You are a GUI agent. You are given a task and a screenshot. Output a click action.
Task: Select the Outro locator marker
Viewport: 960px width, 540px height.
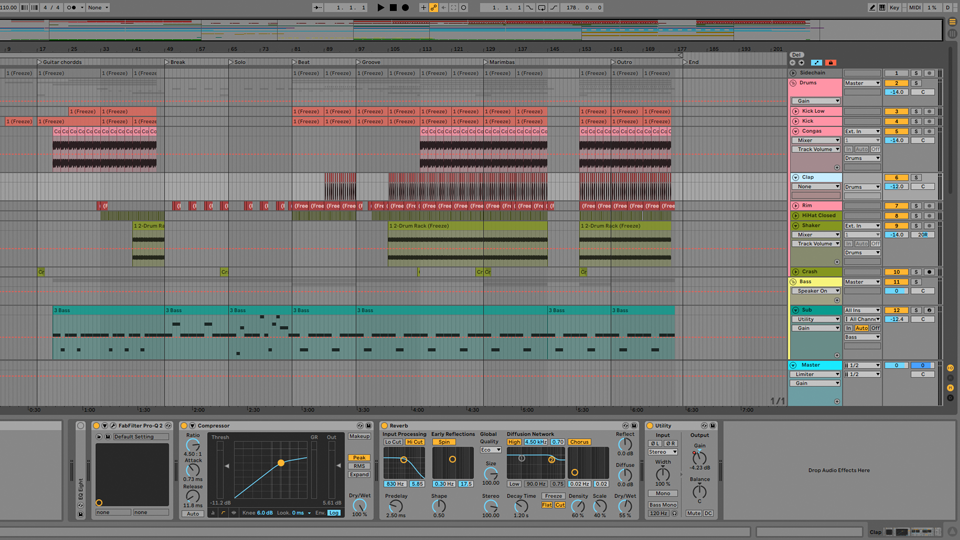coord(621,62)
